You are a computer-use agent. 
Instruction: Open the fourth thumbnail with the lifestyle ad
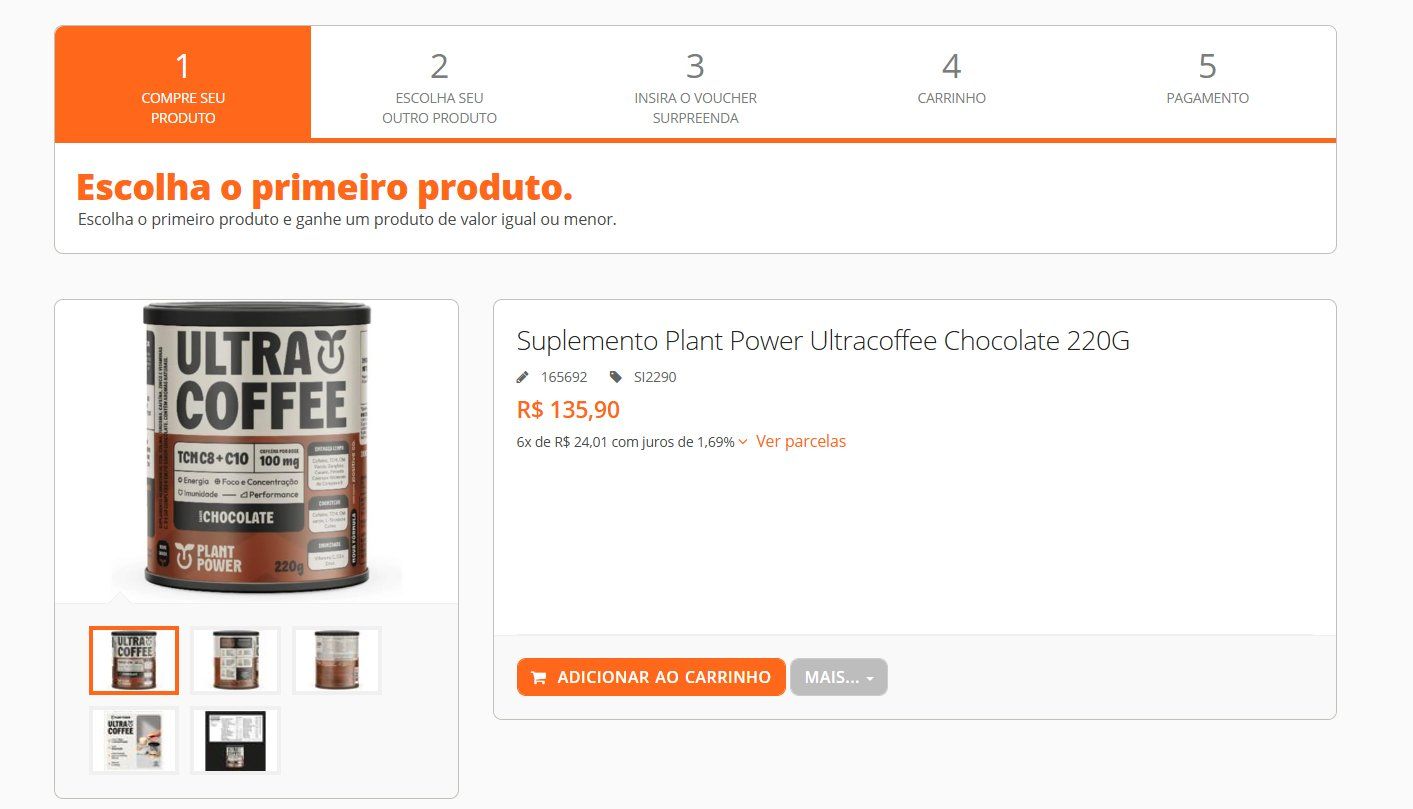[x=134, y=740]
